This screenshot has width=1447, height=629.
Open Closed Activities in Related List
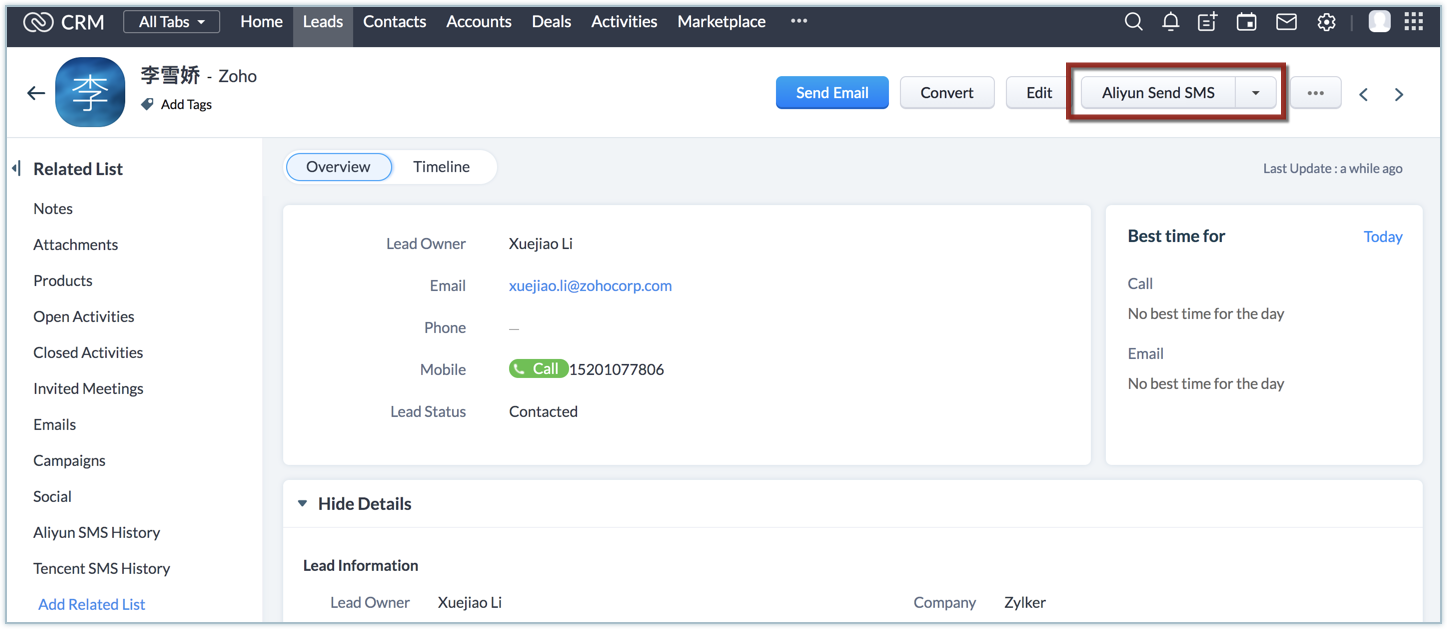(x=88, y=353)
